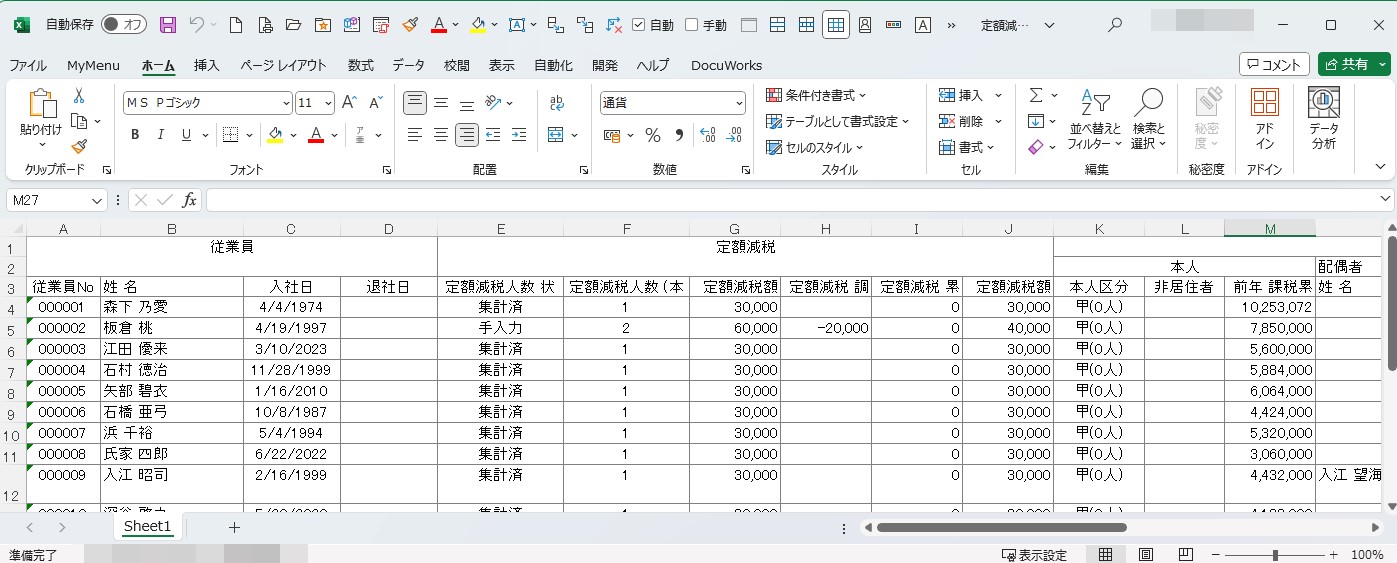
Task: Select the Sheet1 sheet tab
Action: tap(147, 526)
